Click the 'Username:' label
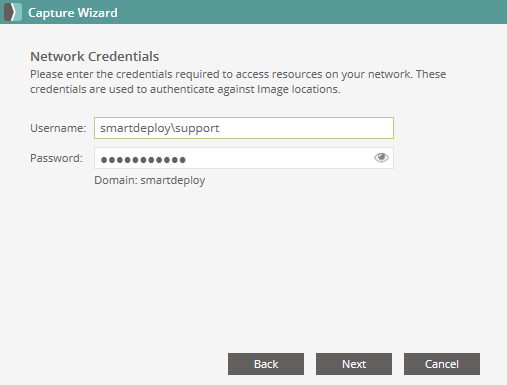The height and width of the screenshot is (385, 507). click(x=58, y=128)
